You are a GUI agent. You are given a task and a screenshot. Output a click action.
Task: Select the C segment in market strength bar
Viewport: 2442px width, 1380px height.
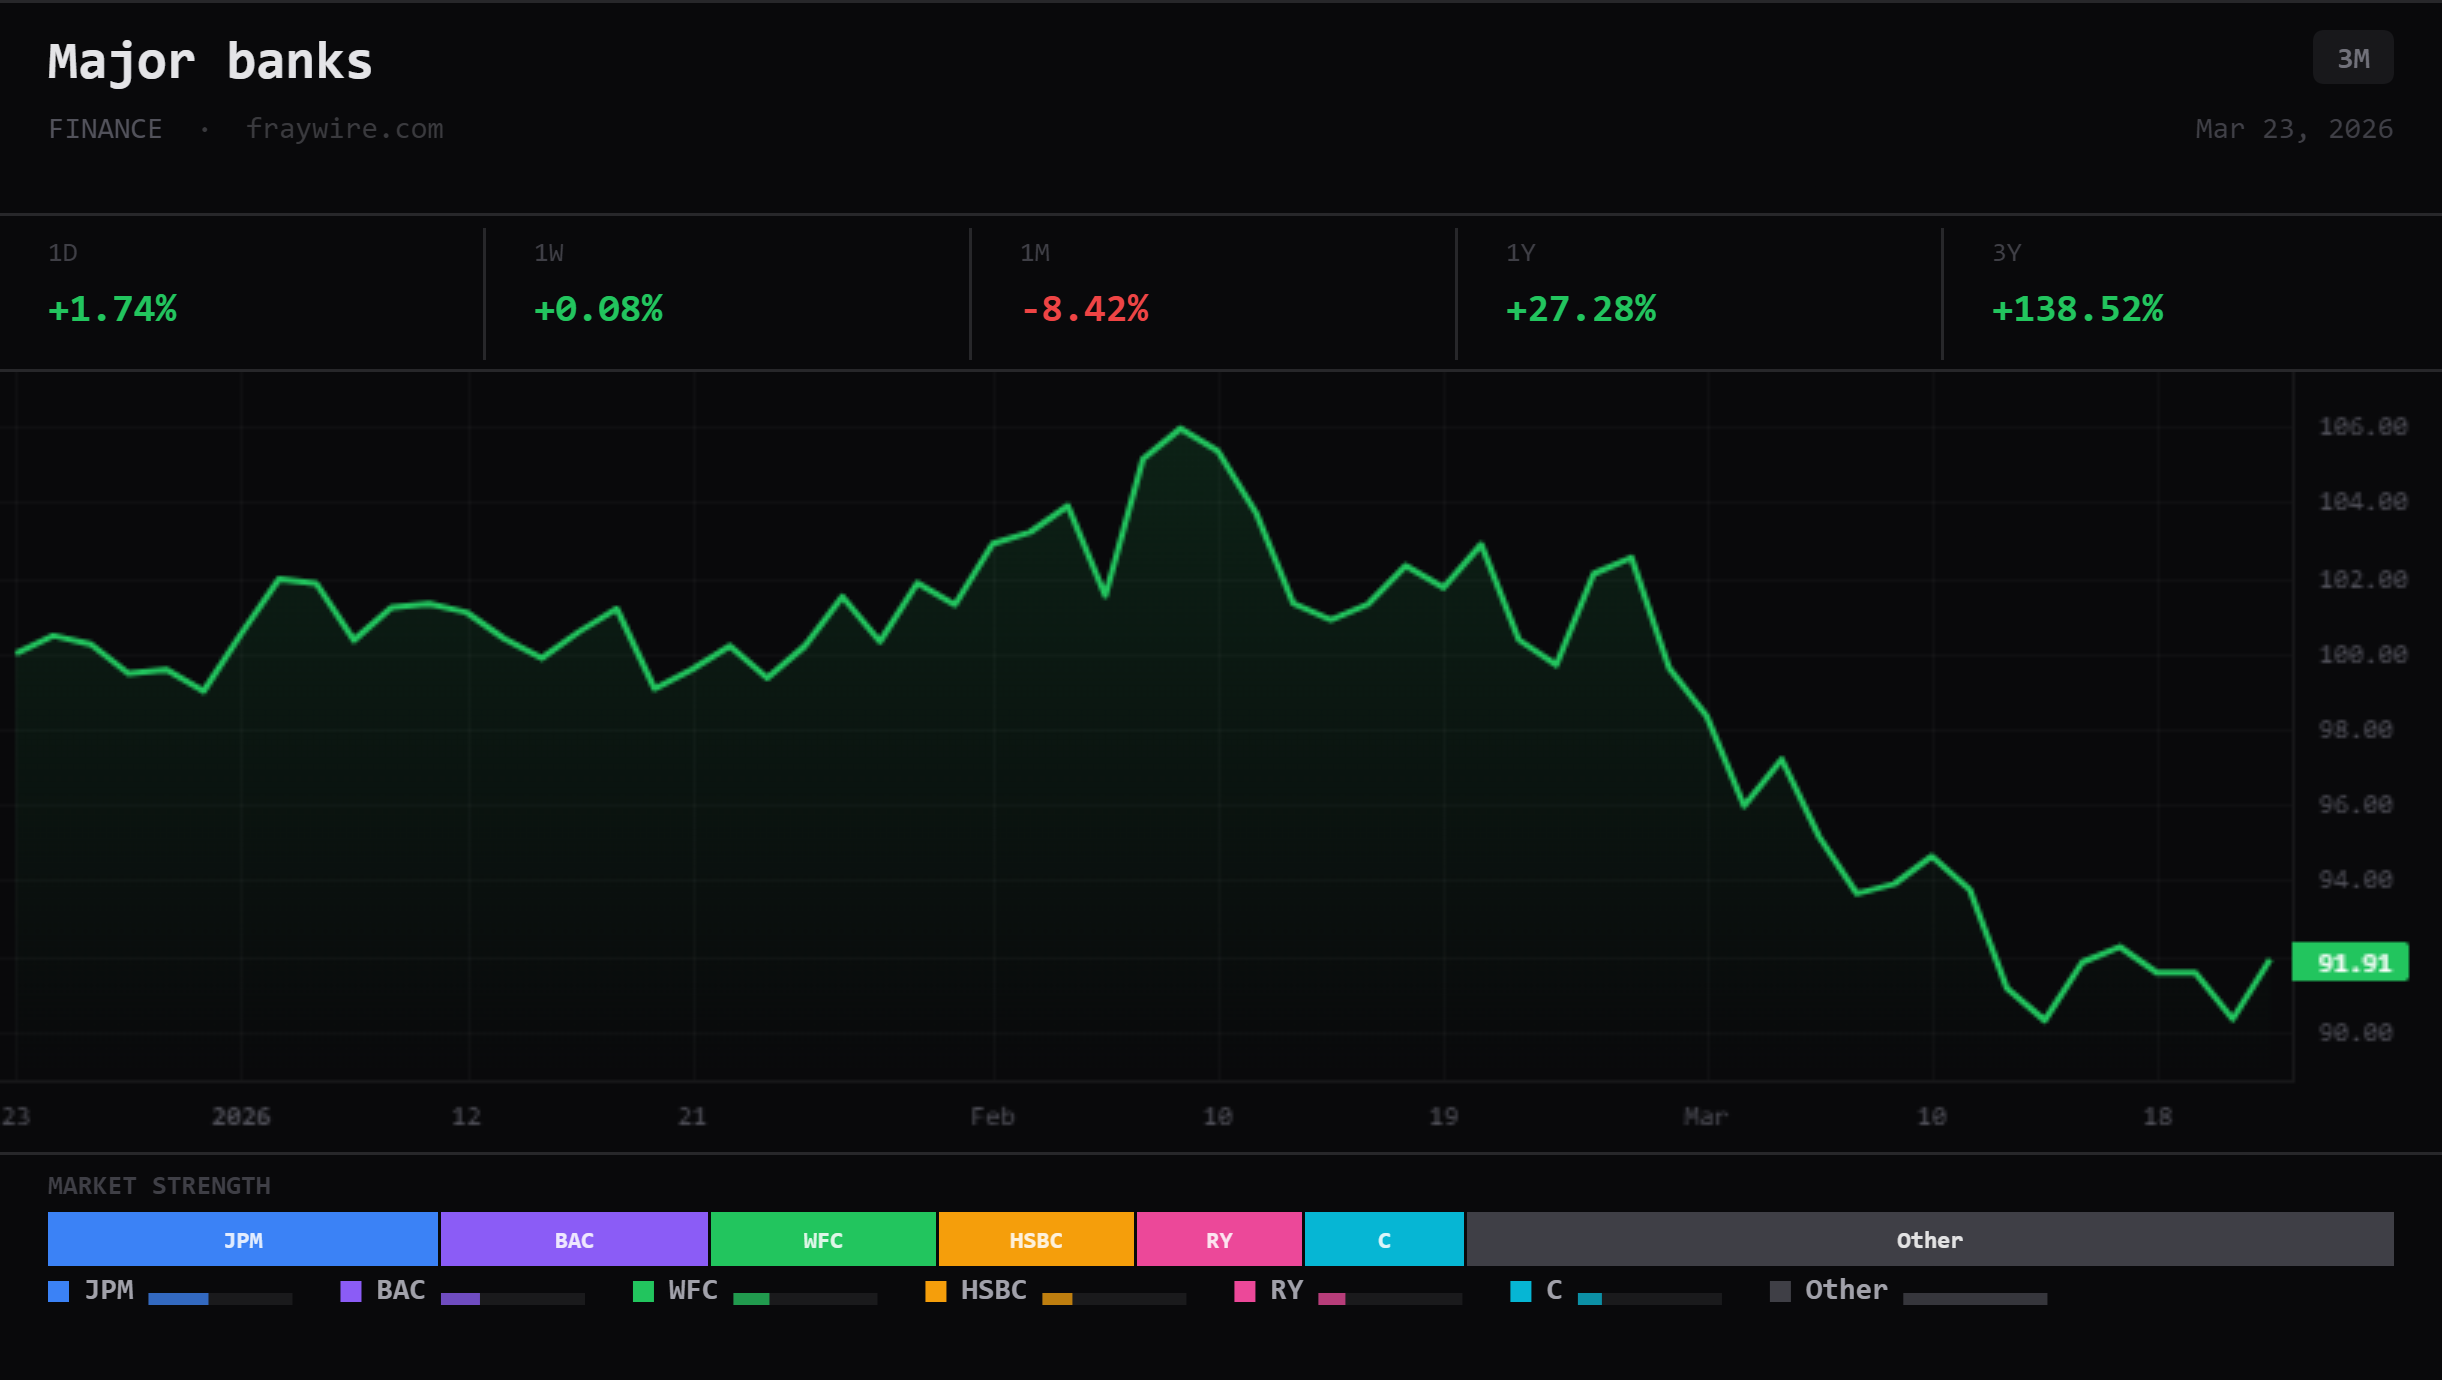(1383, 1239)
